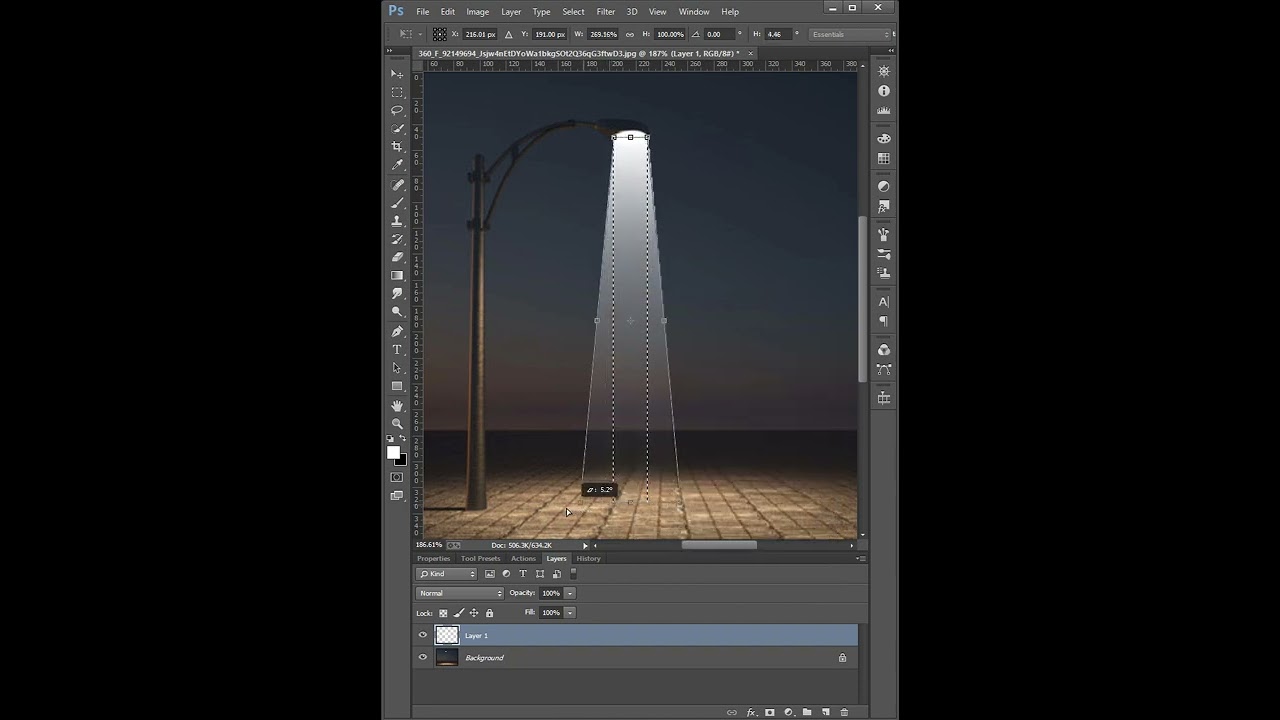Open the status bar Doc info arrow
Screen dimensions: 1280x720
tap(585, 545)
